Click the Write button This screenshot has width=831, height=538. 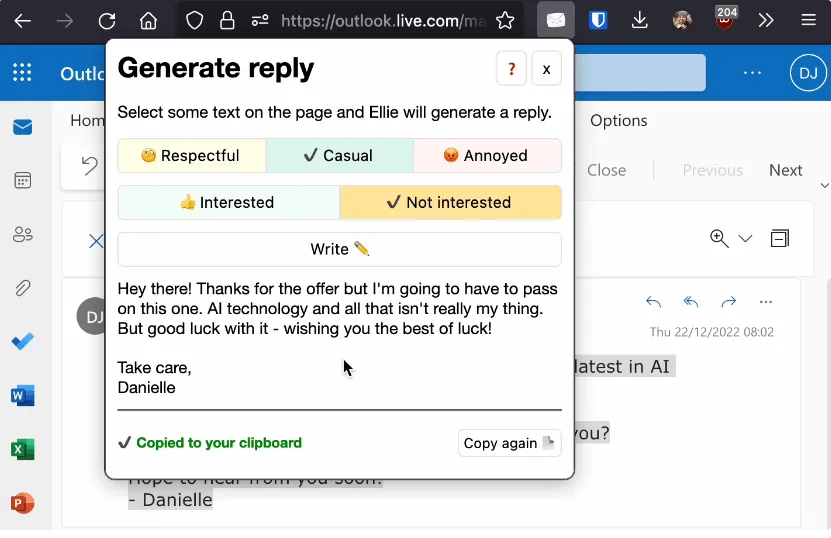(340, 249)
